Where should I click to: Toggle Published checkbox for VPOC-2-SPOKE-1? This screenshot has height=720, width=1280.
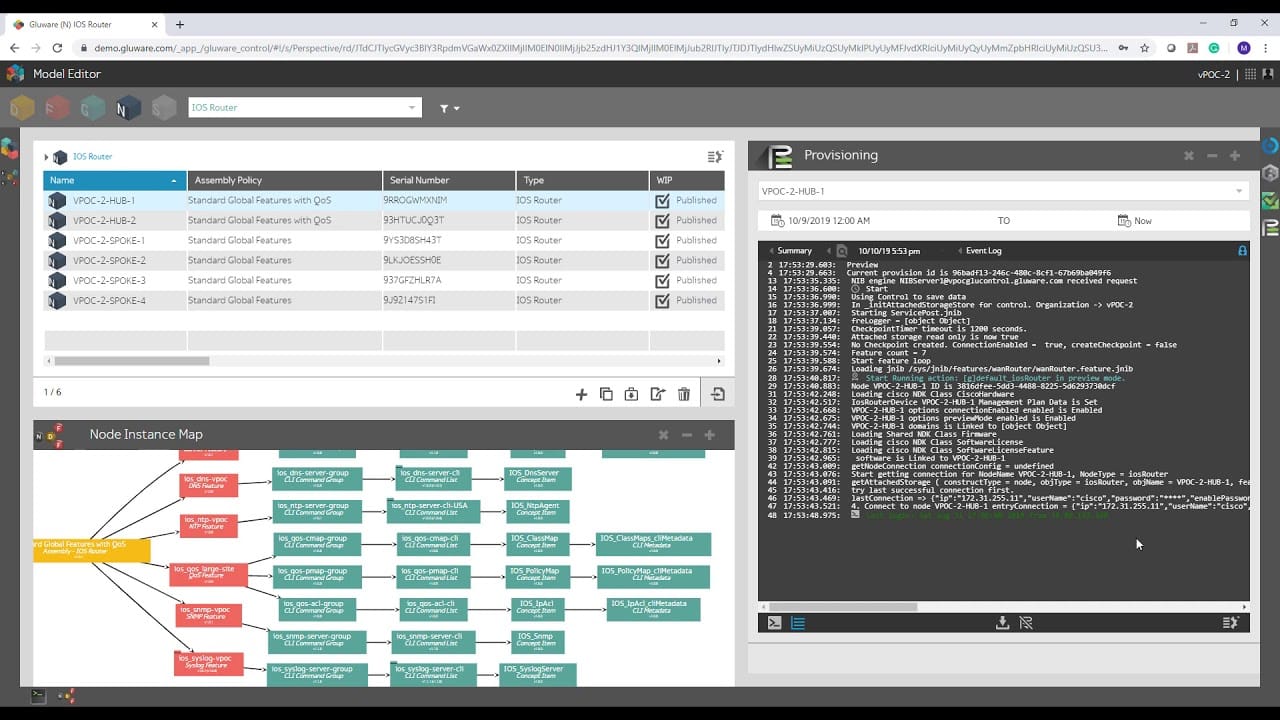(662, 240)
